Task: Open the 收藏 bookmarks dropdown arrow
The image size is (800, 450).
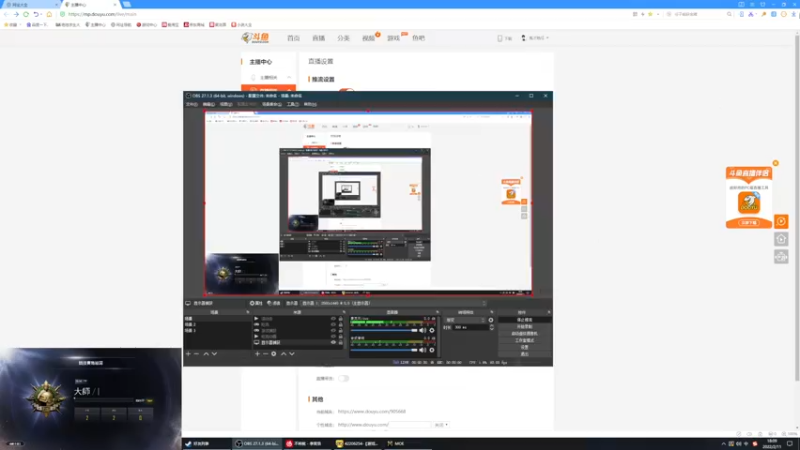Action: click(20, 24)
